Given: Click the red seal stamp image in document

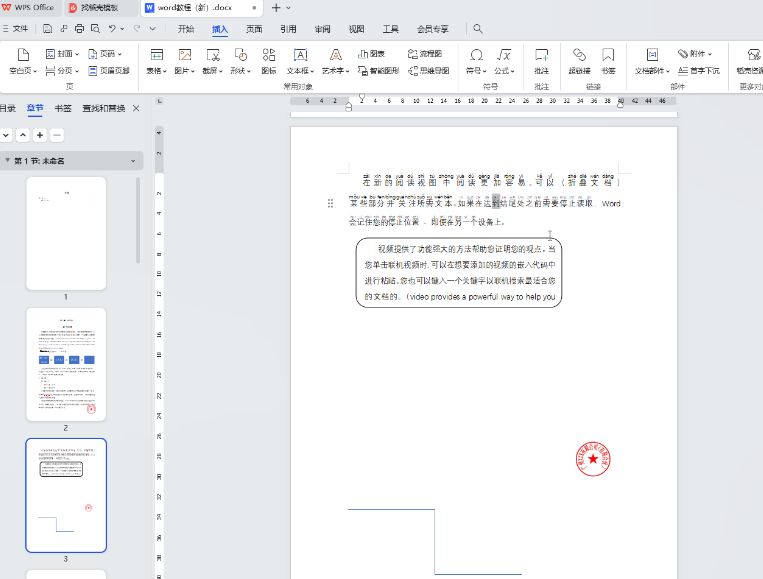Looking at the screenshot, I should (x=593, y=459).
